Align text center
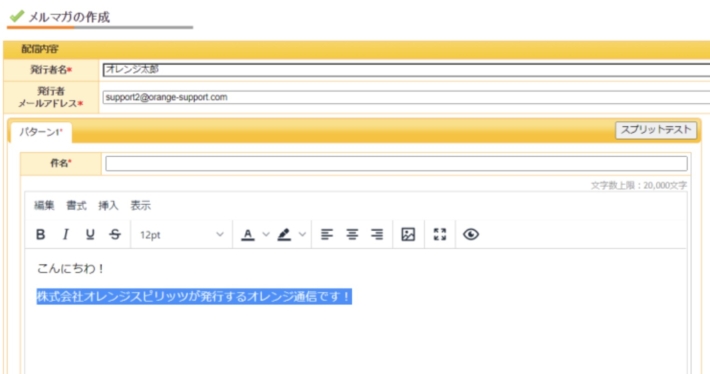This screenshot has width=710, height=374. pos(352,234)
